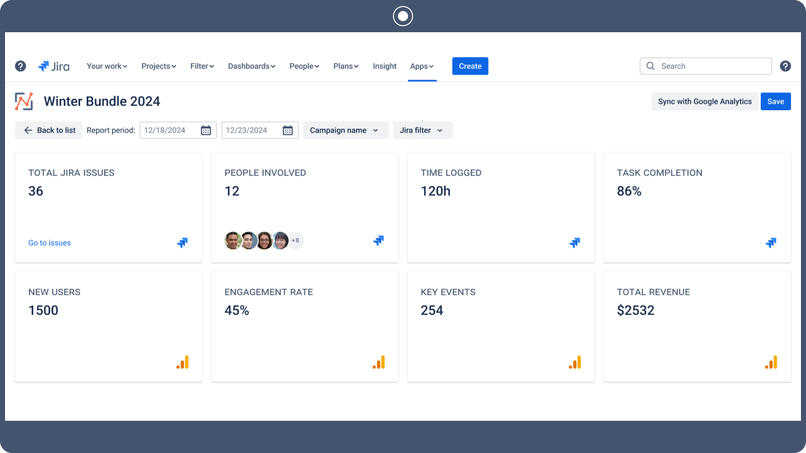Viewport: 806px width, 453px height.
Task: Click the fourth avatar in People Involved
Action: point(280,240)
